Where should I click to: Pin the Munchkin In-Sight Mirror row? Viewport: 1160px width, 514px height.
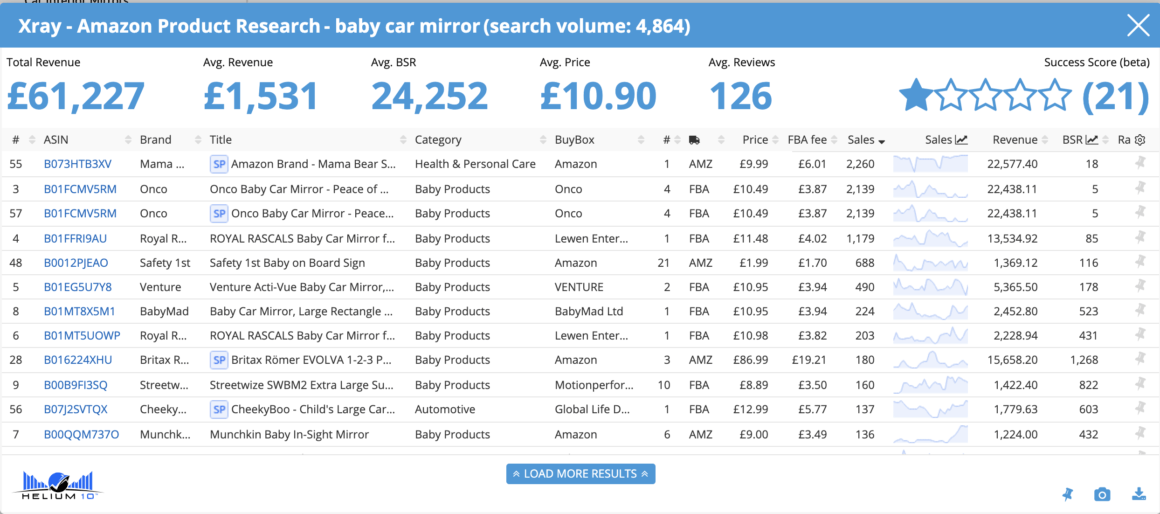(x=1140, y=434)
